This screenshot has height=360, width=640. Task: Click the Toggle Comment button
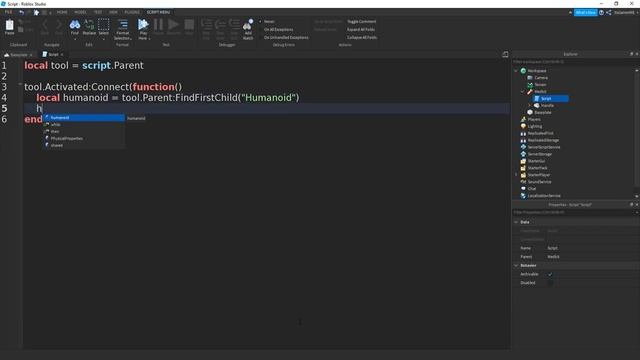362,22
